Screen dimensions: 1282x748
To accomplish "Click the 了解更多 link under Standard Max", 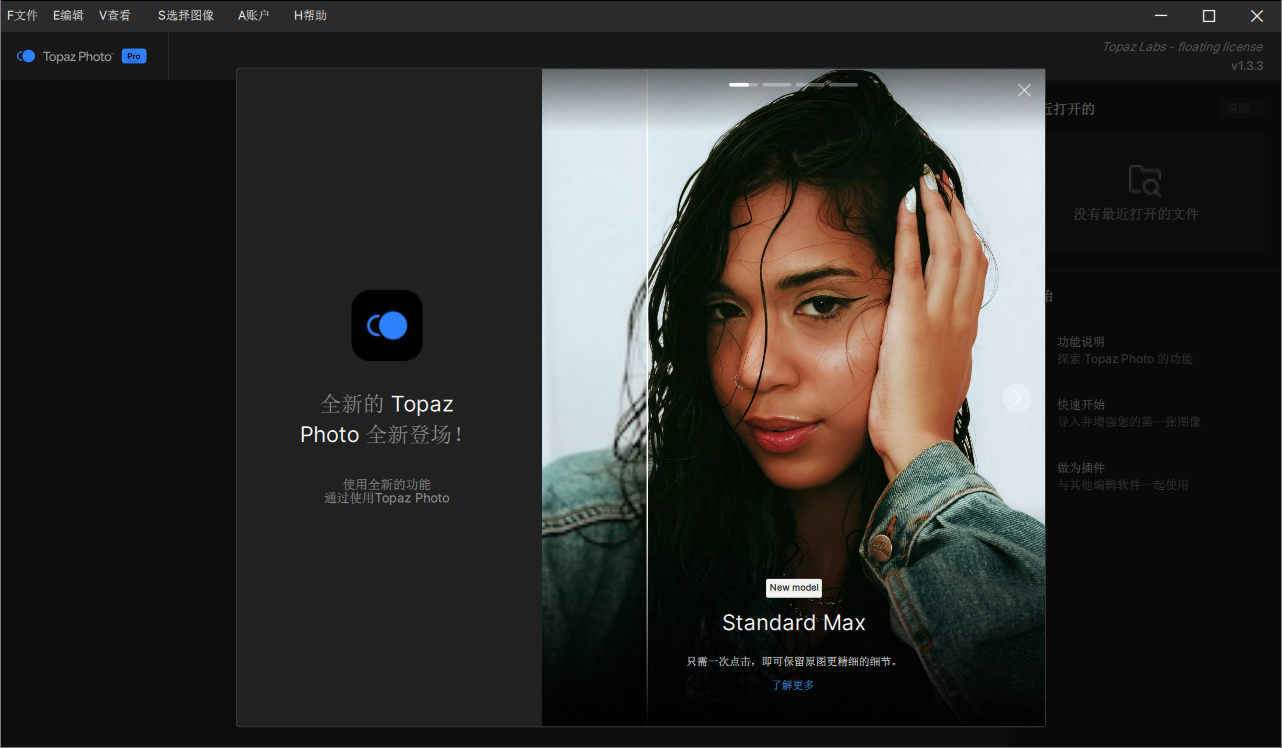I will click(x=793, y=685).
